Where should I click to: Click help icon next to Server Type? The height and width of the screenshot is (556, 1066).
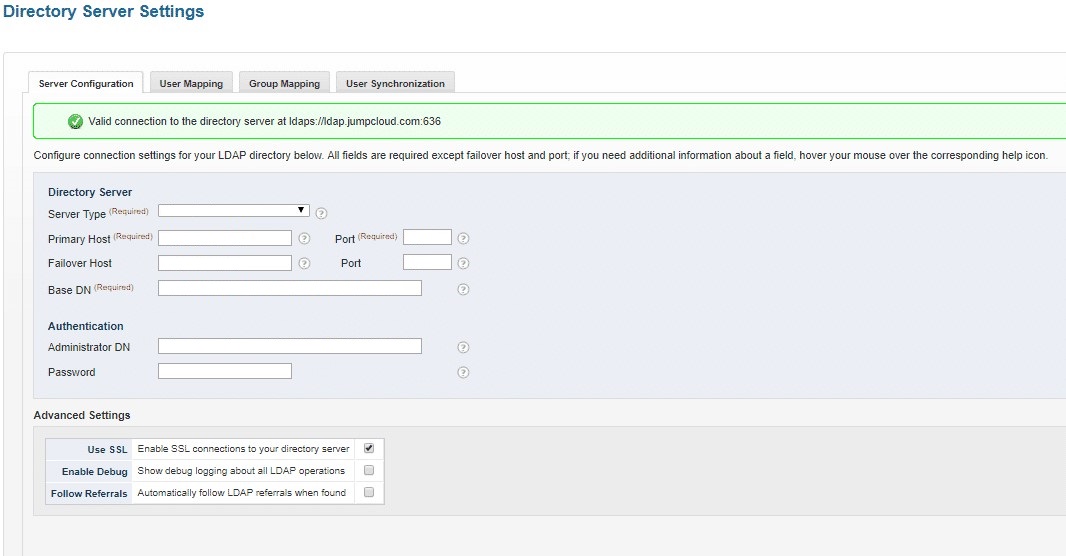321,213
